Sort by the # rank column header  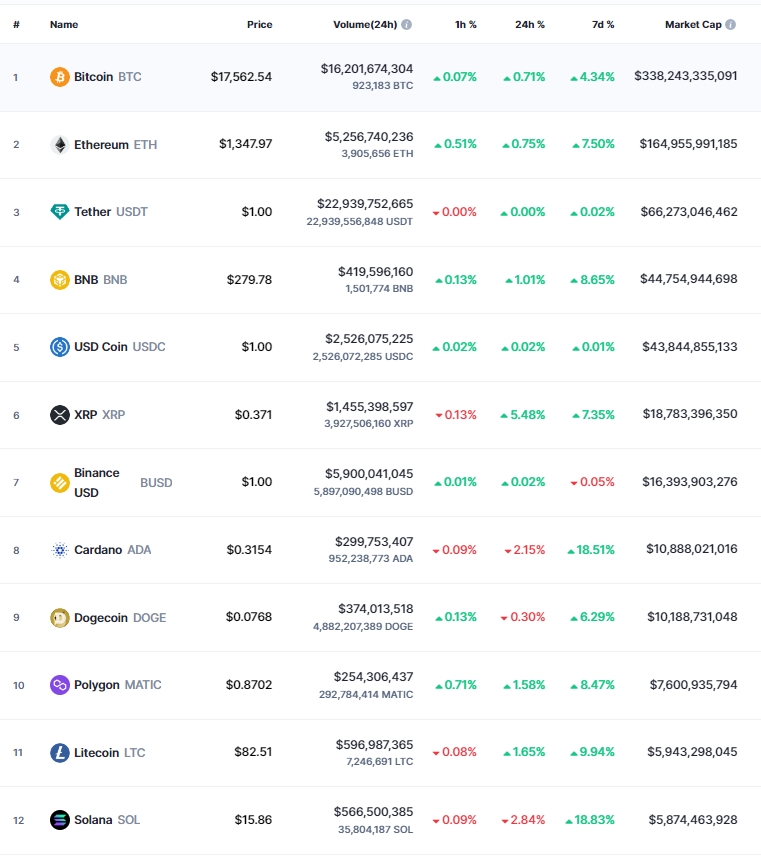pos(16,25)
